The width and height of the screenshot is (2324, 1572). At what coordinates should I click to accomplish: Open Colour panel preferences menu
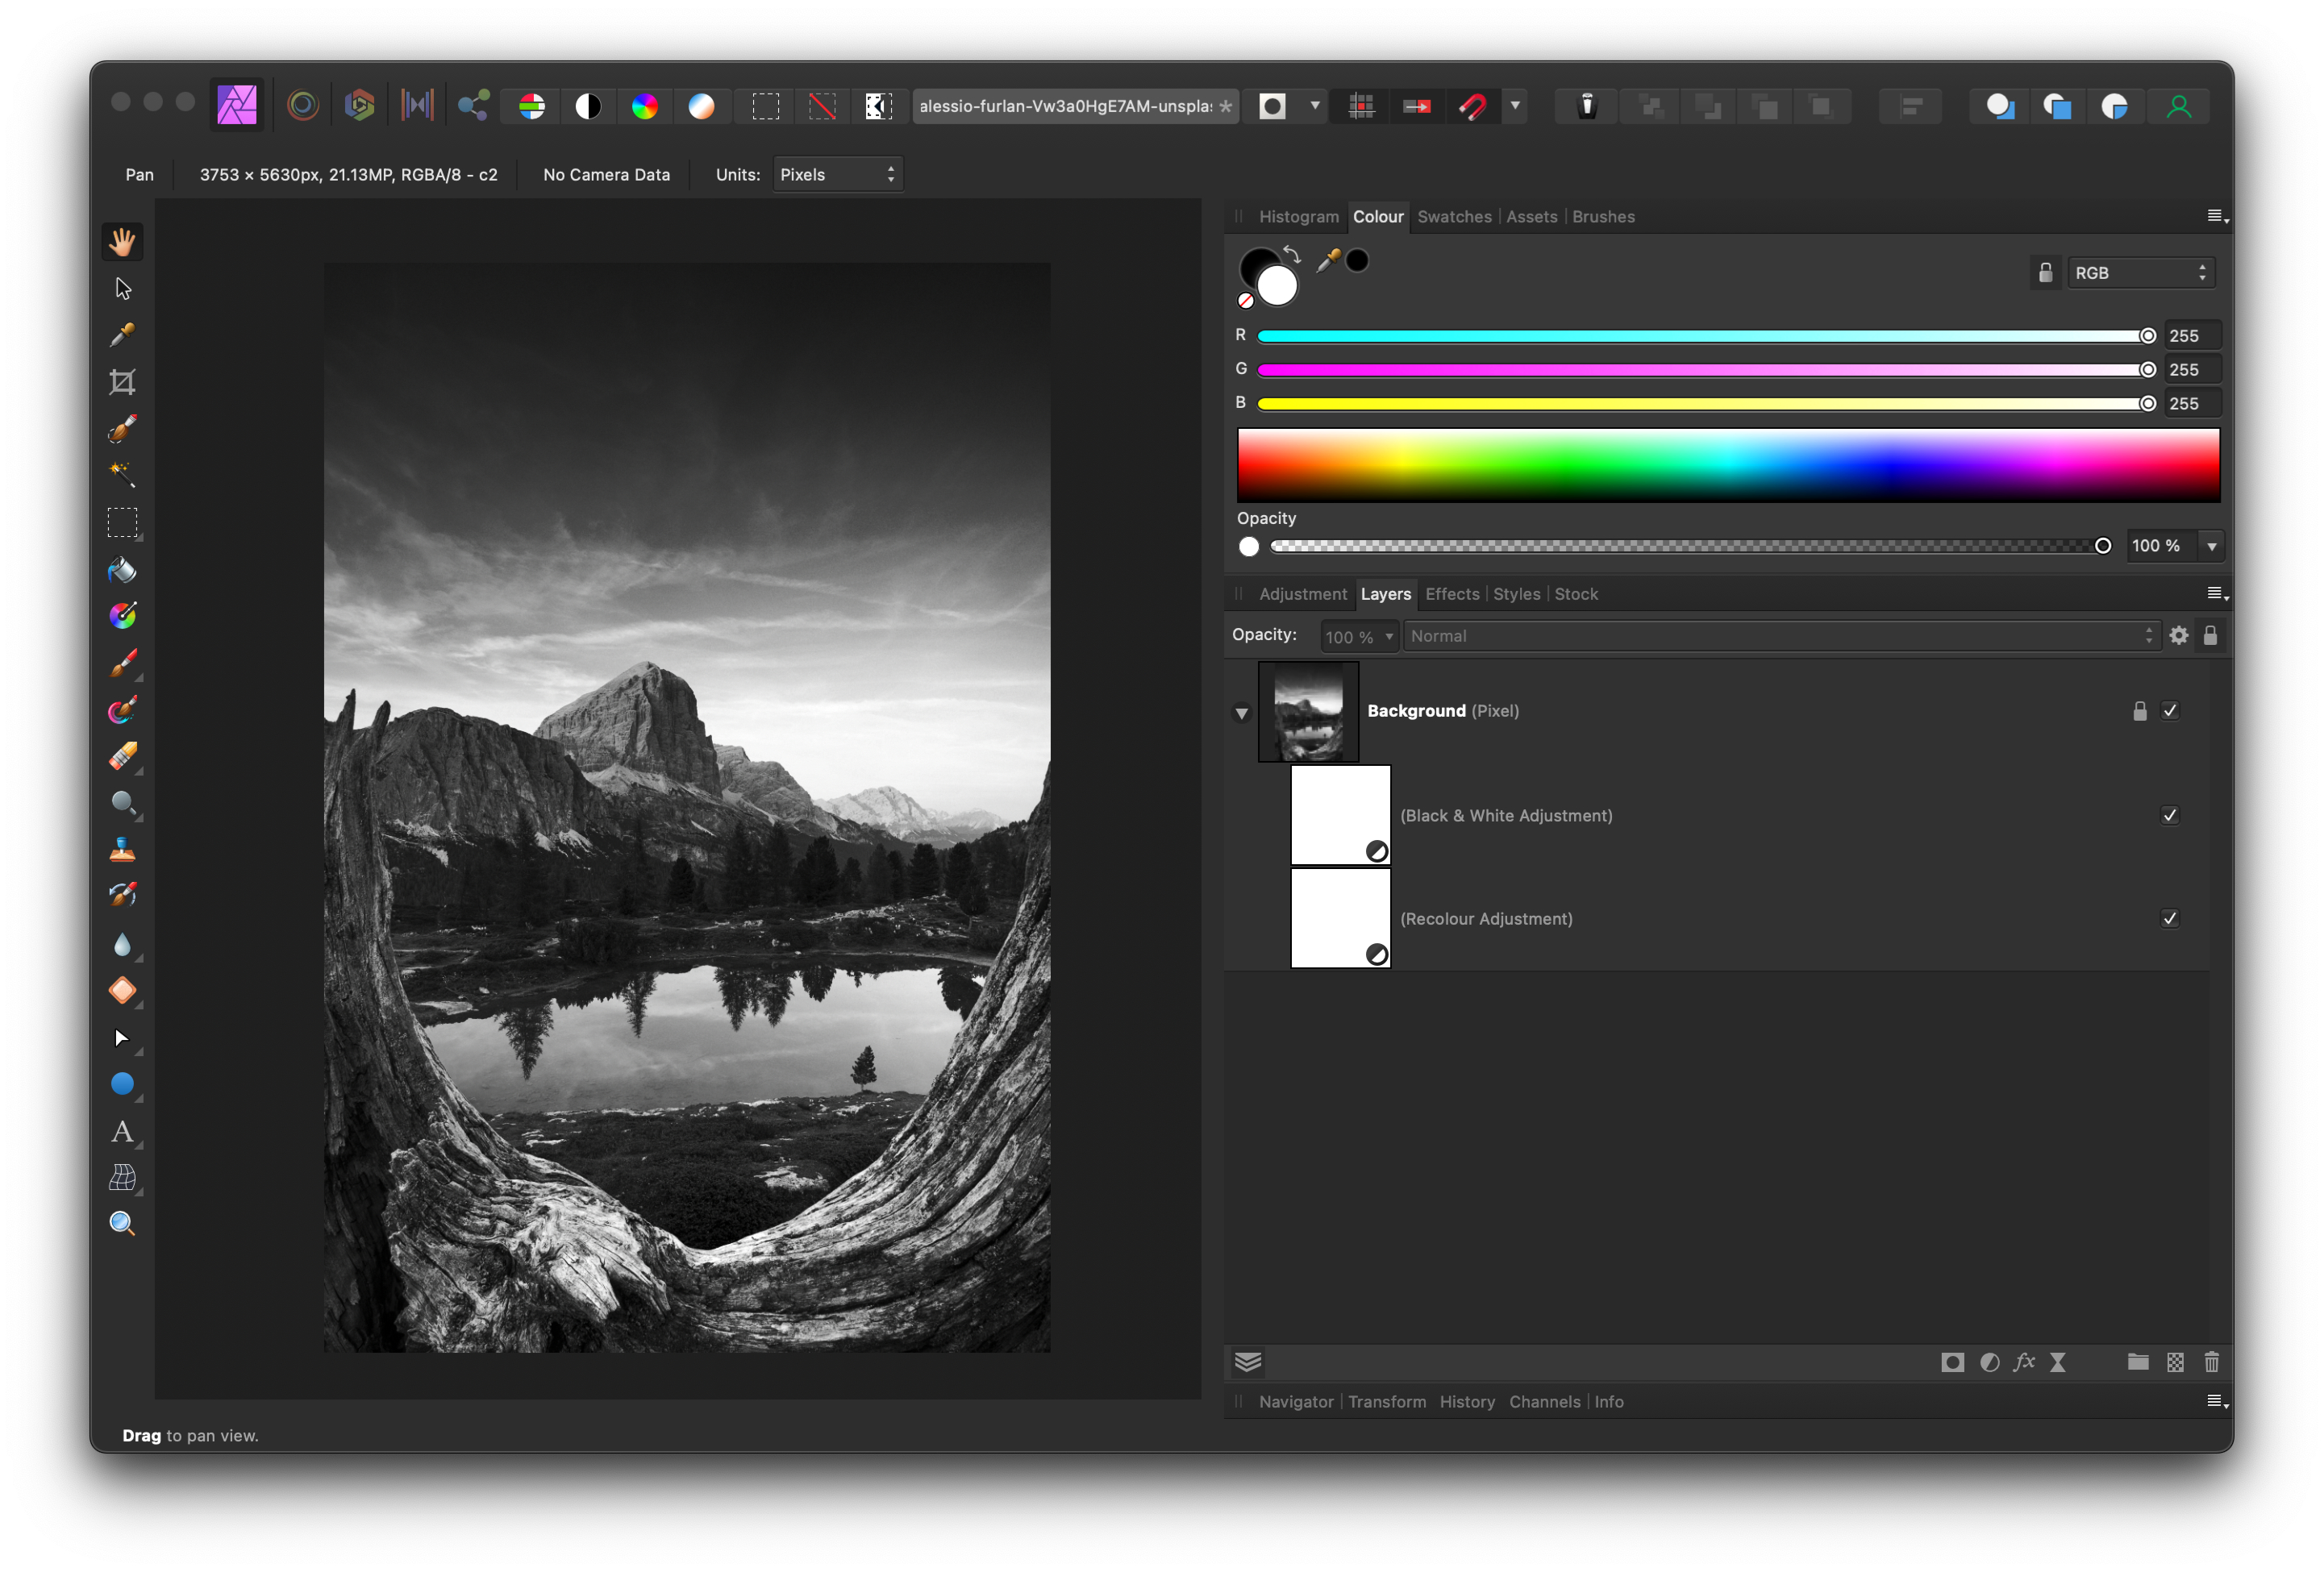2216,217
